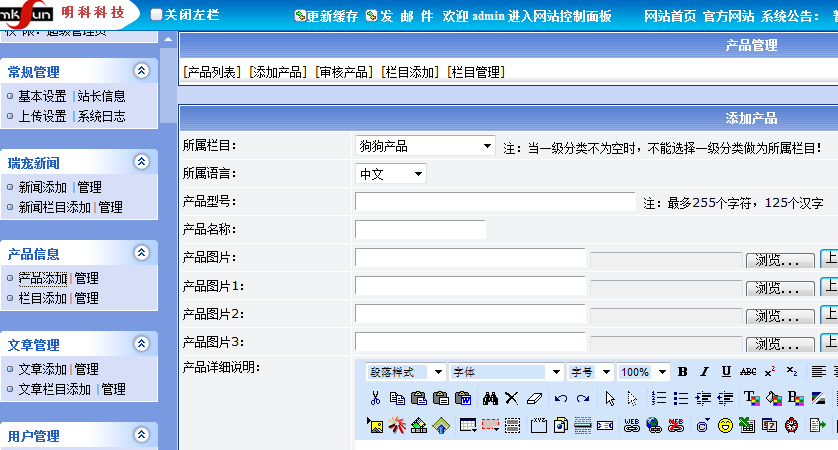The image size is (838, 450).
Task: Click the Insert Flash icon
Action: pos(397,425)
